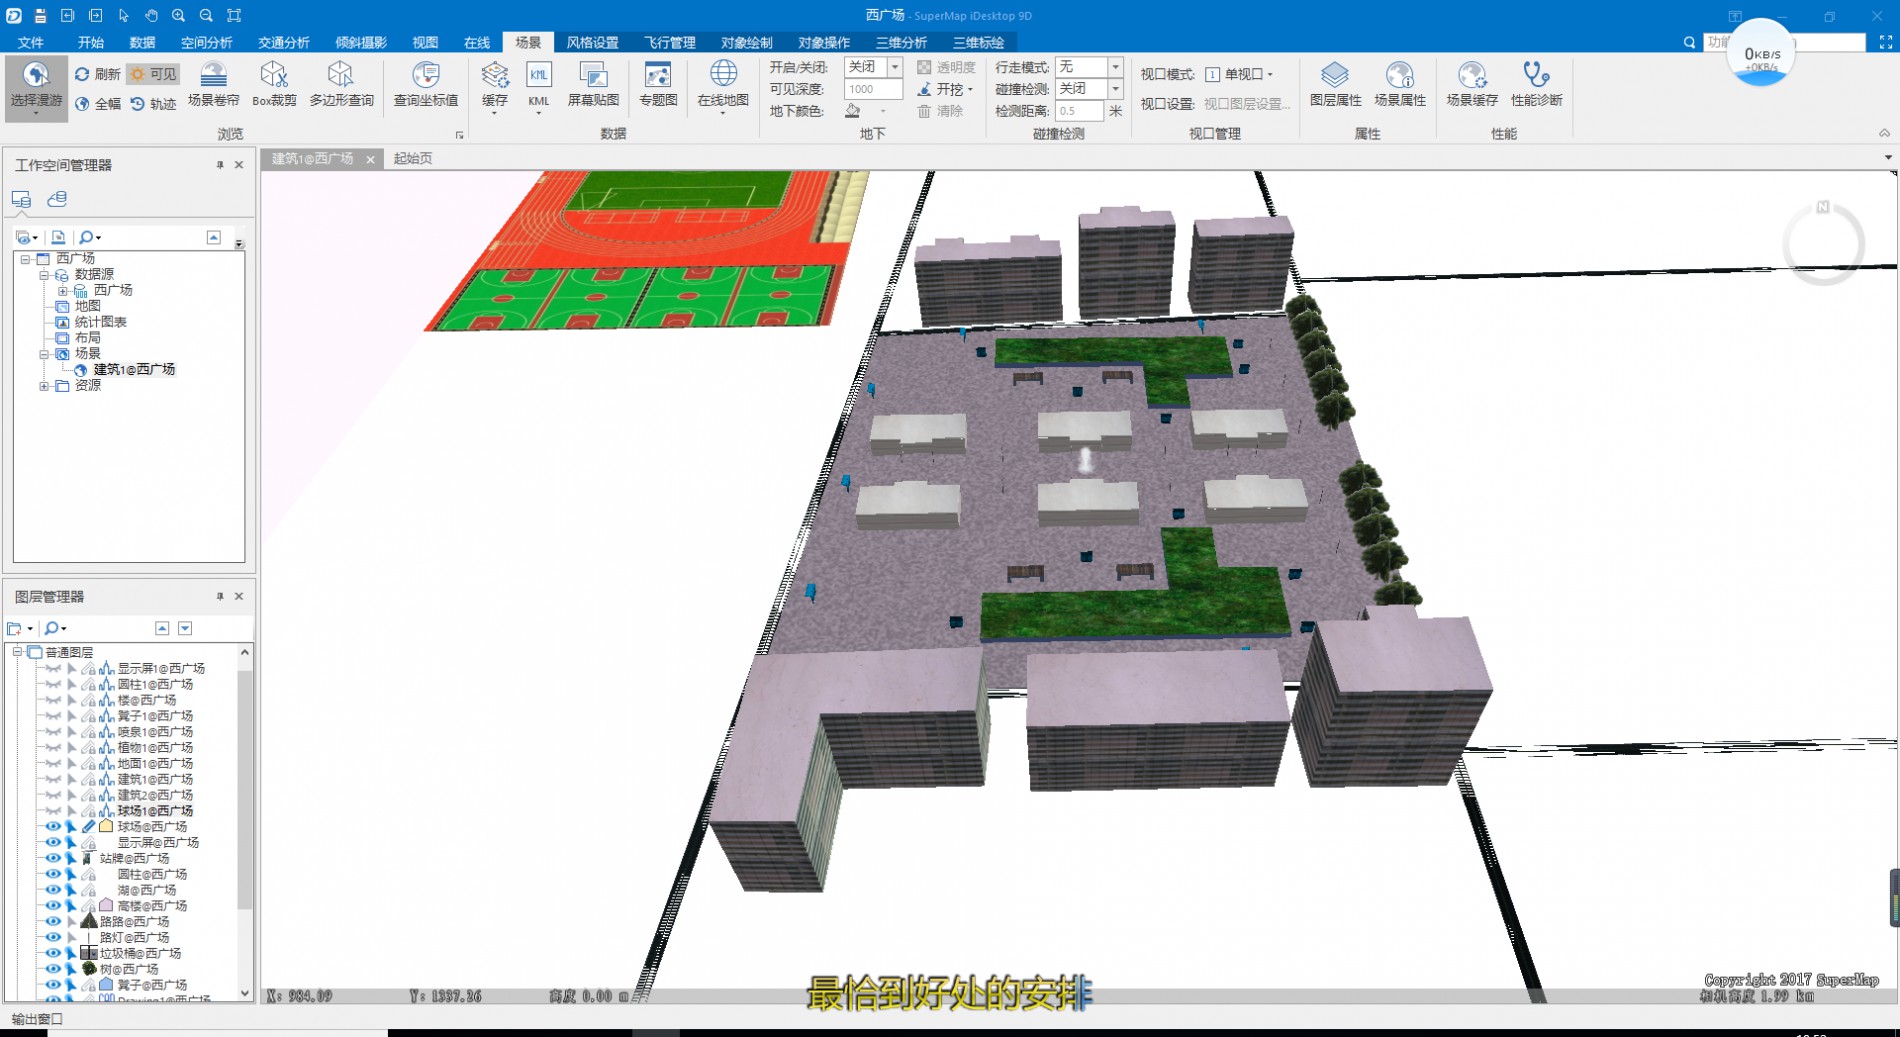Open 图层属性 layer properties
The height and width of the screenshot is (1037, 1900).
click(1335, 85)
